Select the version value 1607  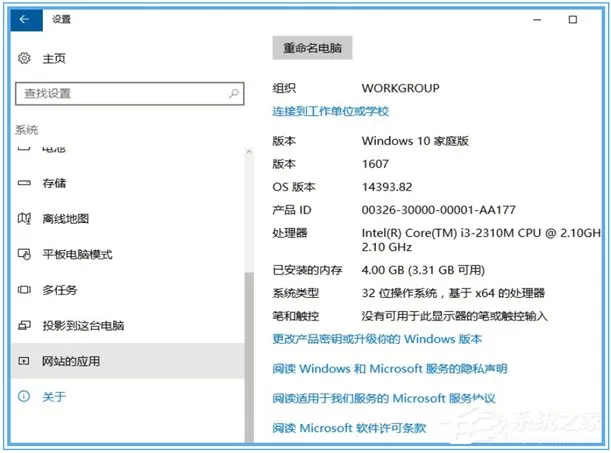[375, 164]
